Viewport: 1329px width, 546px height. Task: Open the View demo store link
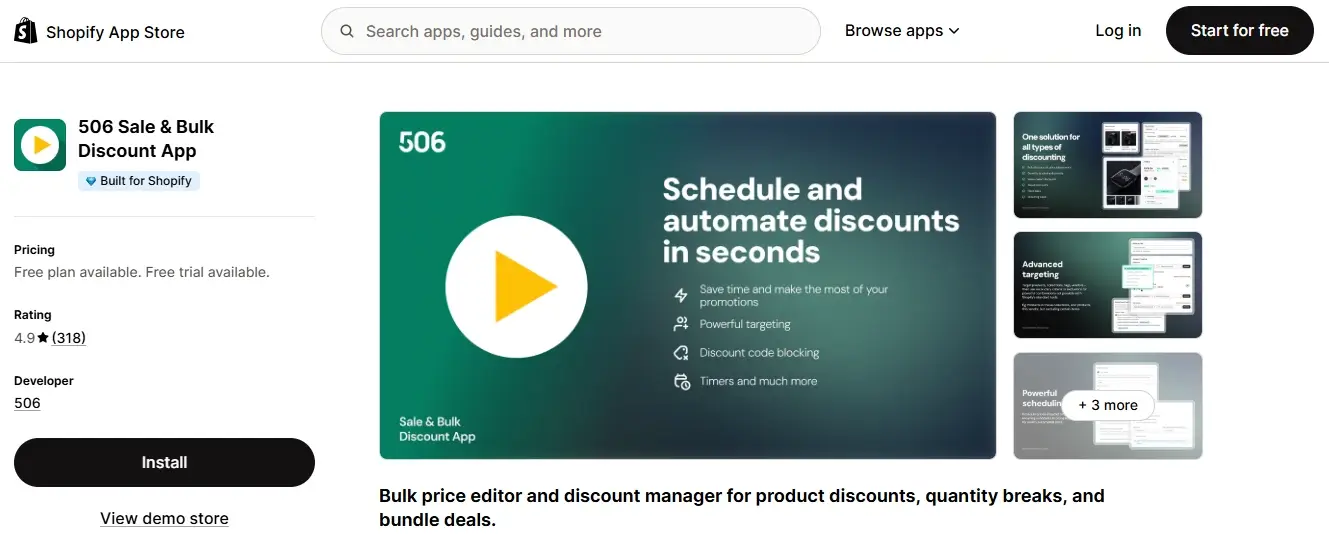click(x=164, y=518)
